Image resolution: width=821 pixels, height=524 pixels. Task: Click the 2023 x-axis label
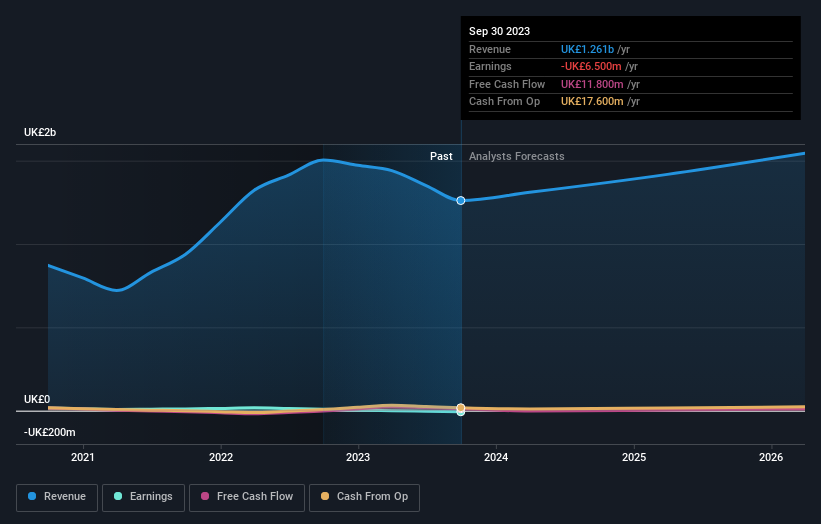pyautogui.click(x=358, y=457)
